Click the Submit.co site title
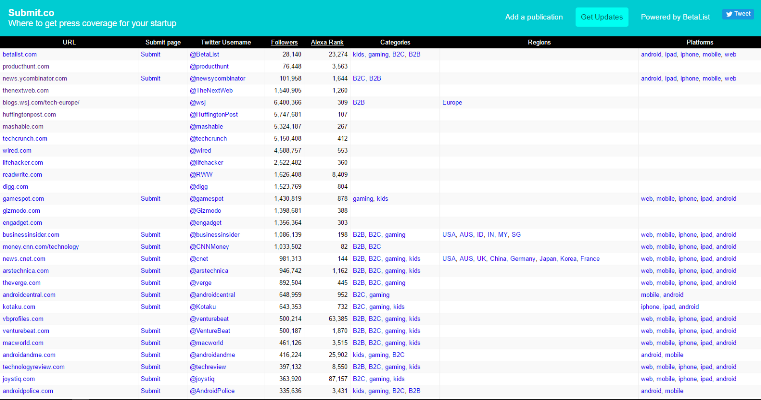The width and height of the screenshot is (761, 400). 31,13
